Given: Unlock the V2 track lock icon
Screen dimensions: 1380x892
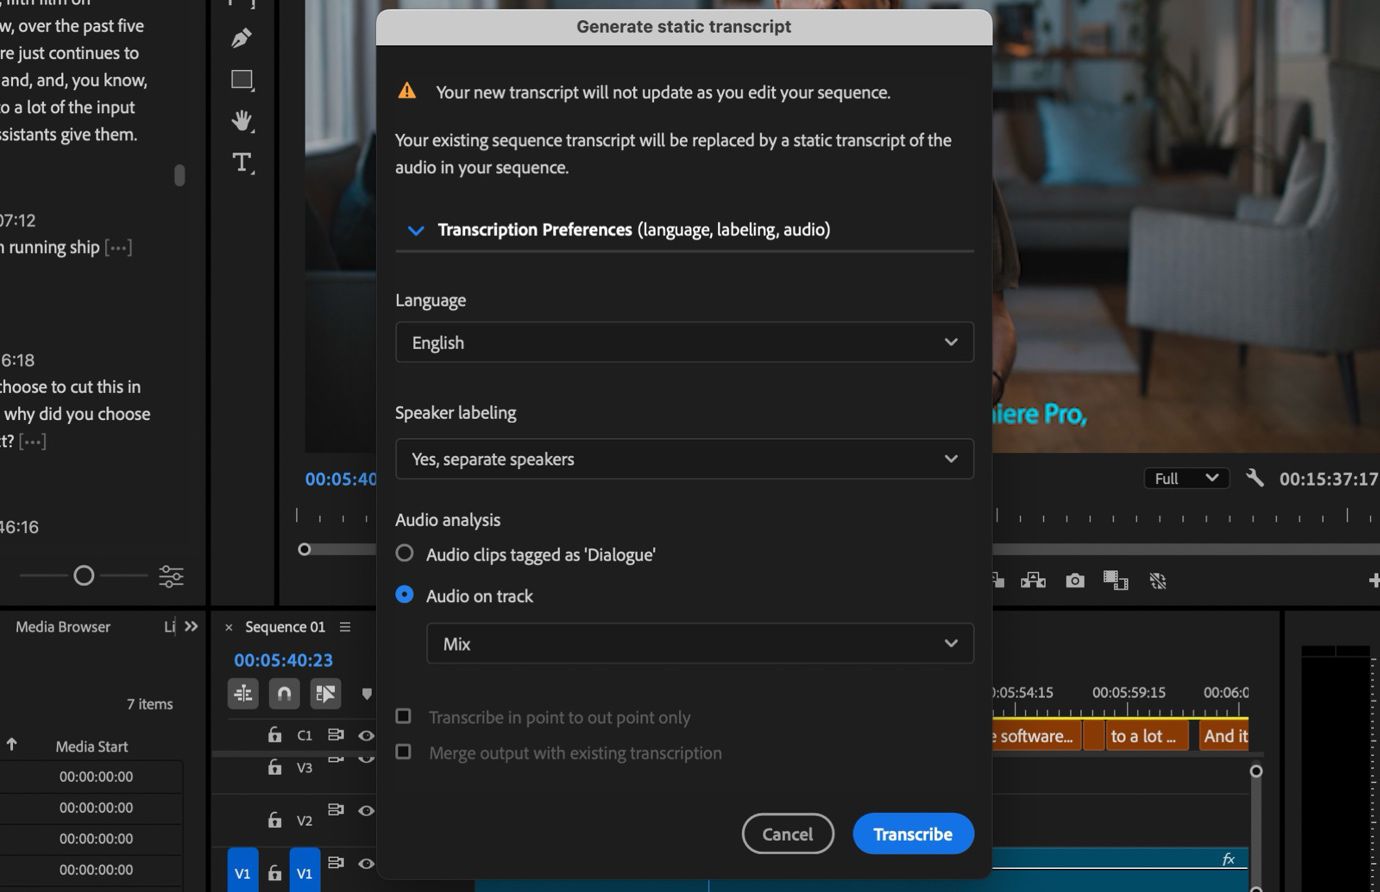Looking at the screenshot, I should (274, 820).
